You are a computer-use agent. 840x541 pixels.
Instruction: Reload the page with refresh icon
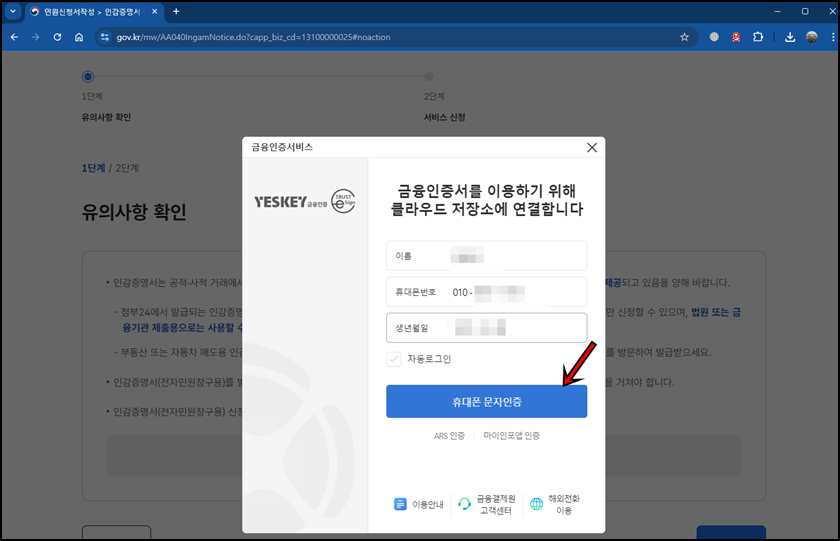point(57,37)
